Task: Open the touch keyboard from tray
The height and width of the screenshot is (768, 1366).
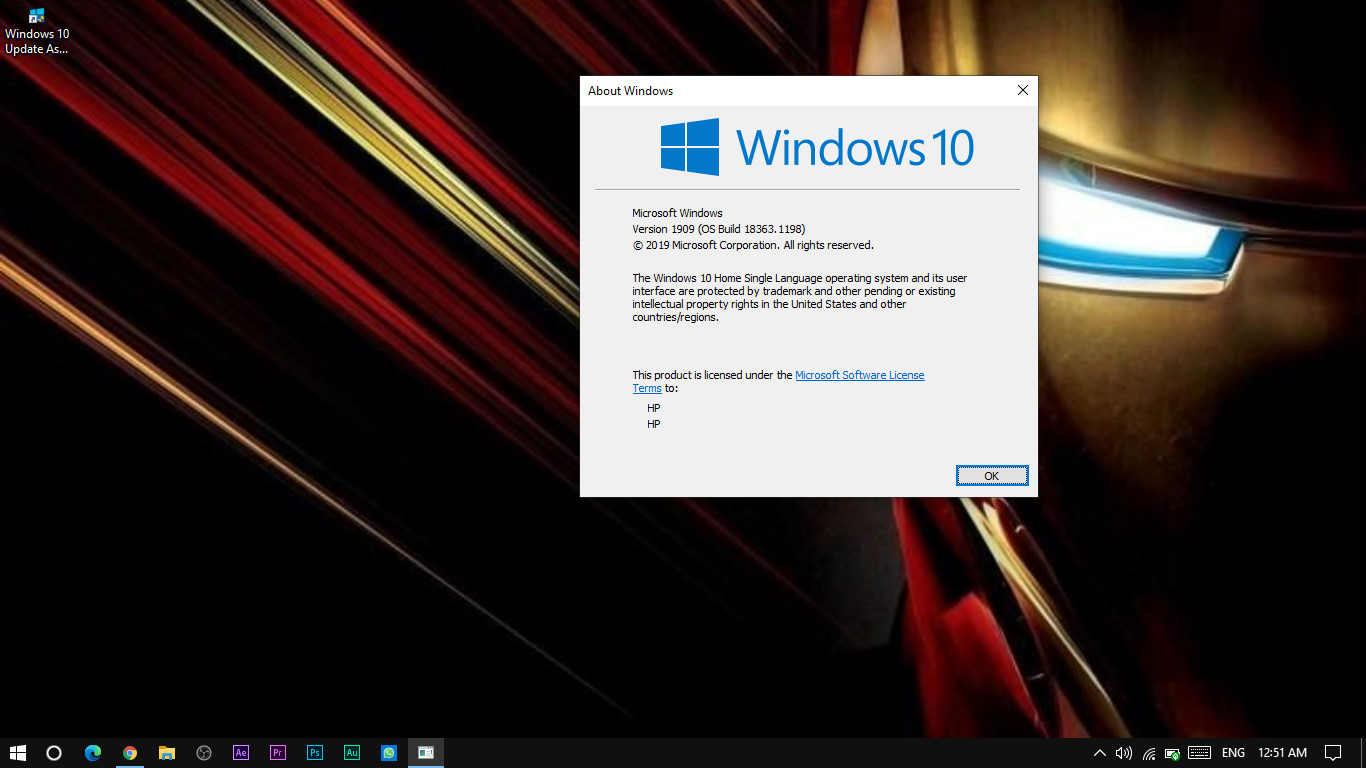Action: pos(1200,753)
